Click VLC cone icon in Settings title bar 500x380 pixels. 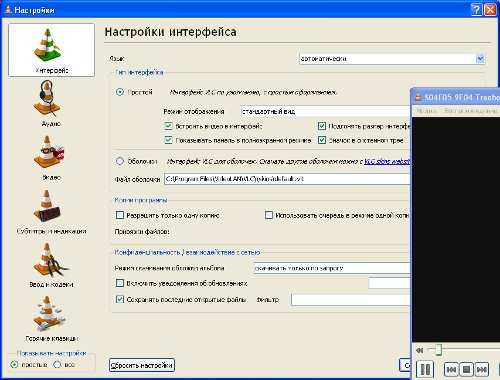[8, 10]
